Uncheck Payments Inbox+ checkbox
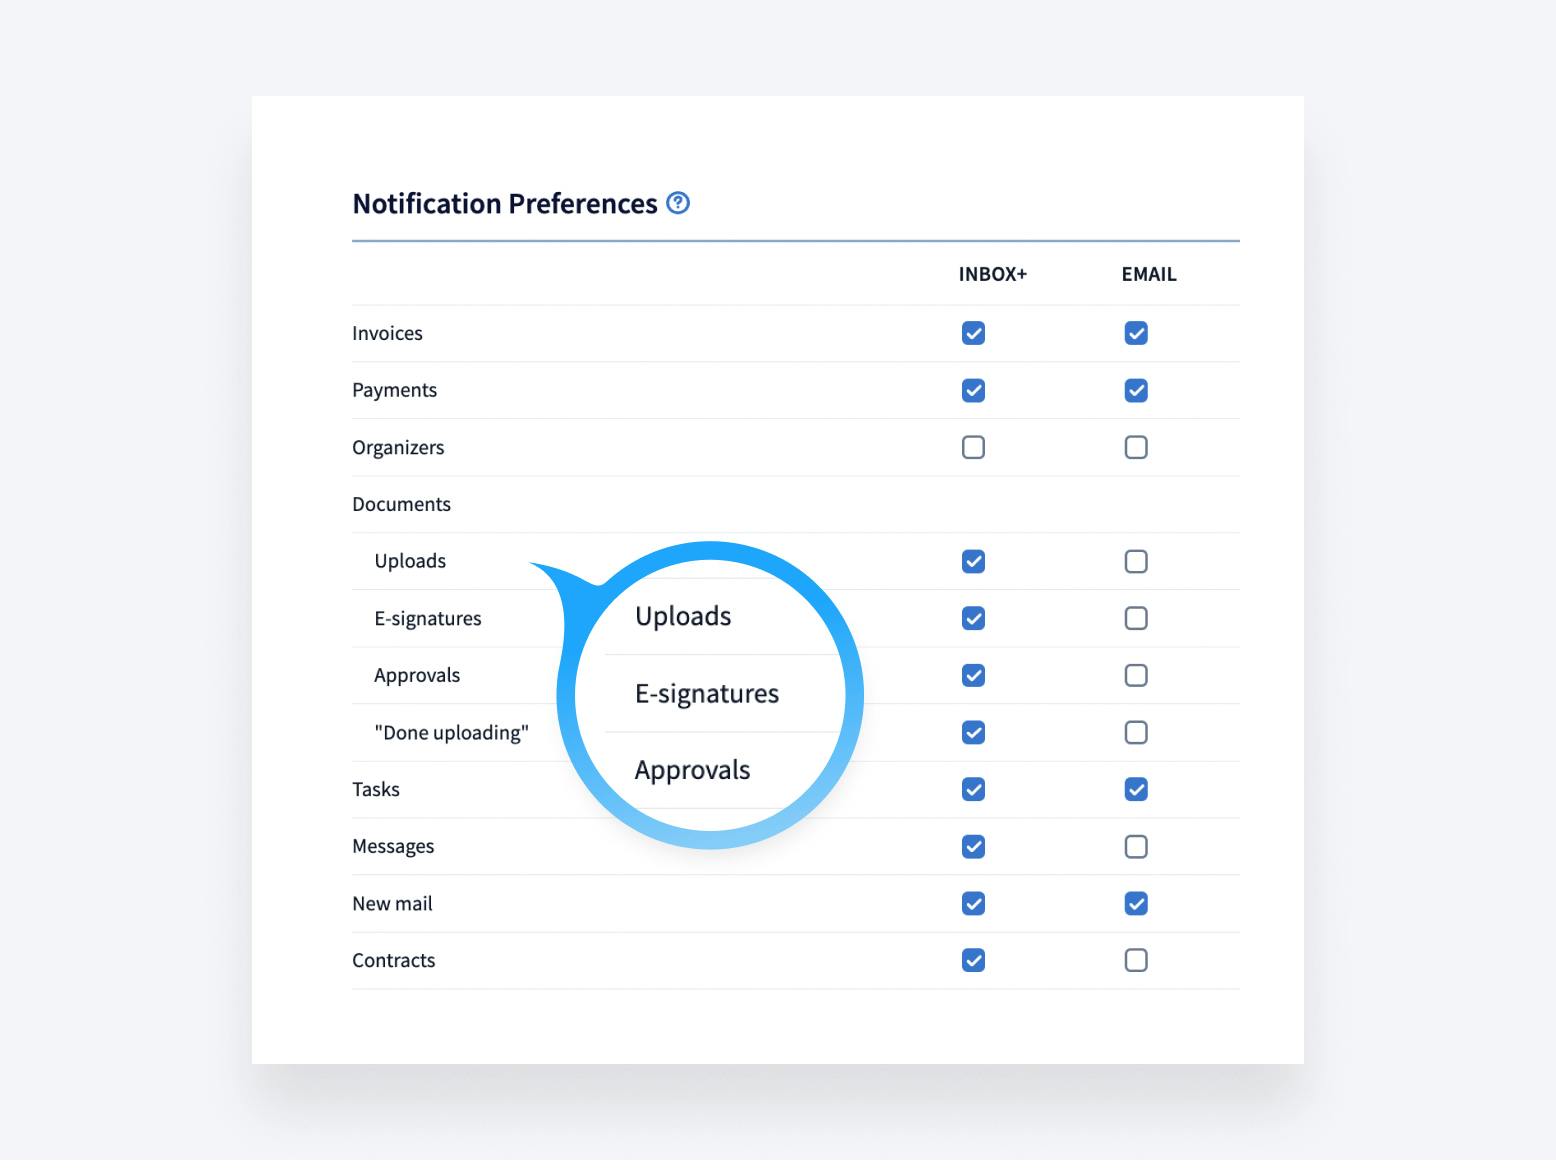The height and width of the screenshot is (1172, 1556). tap(973, 390)
